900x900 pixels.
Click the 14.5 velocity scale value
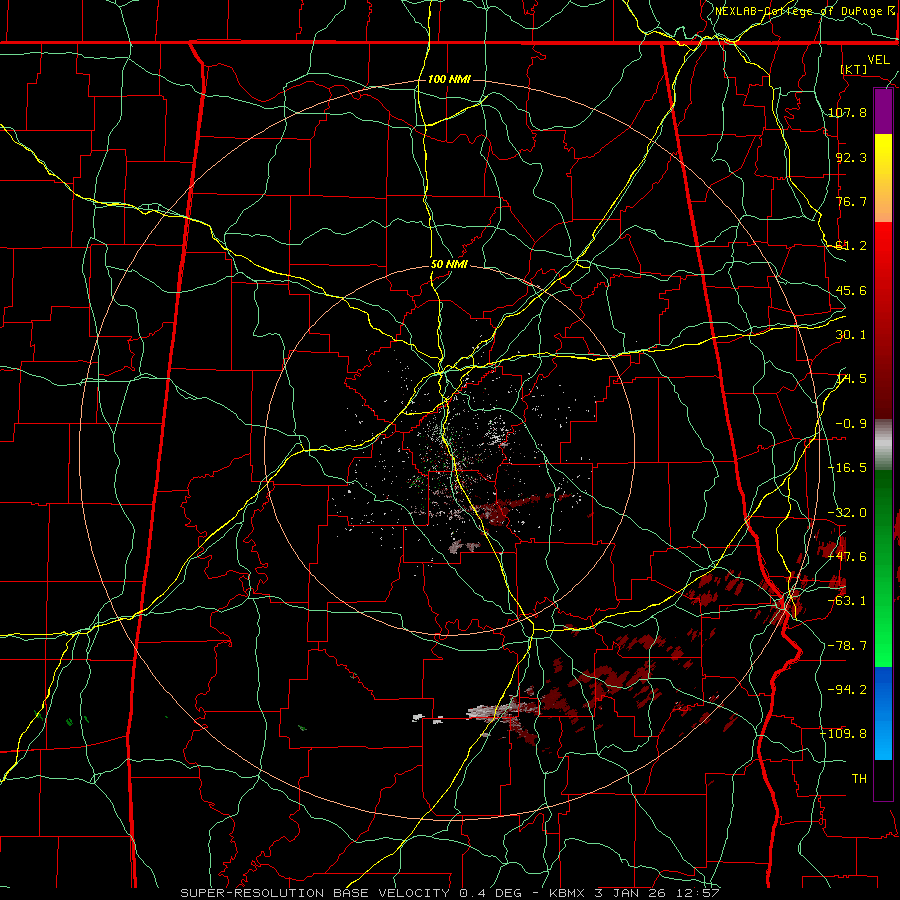click(851, 379)
